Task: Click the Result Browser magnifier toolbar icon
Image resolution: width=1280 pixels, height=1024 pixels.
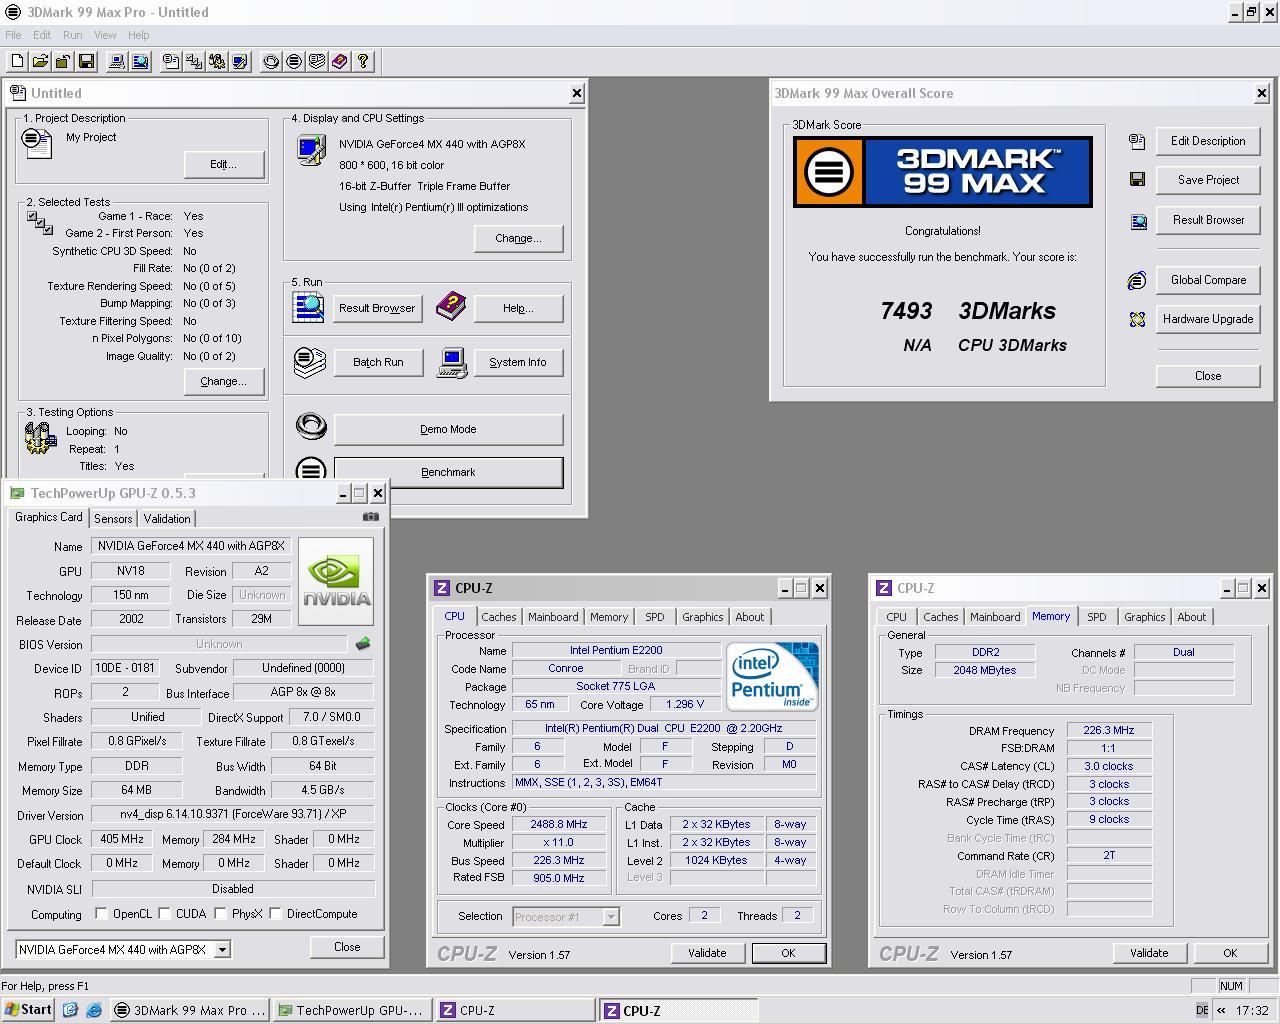Action: (x=140, y=62)
